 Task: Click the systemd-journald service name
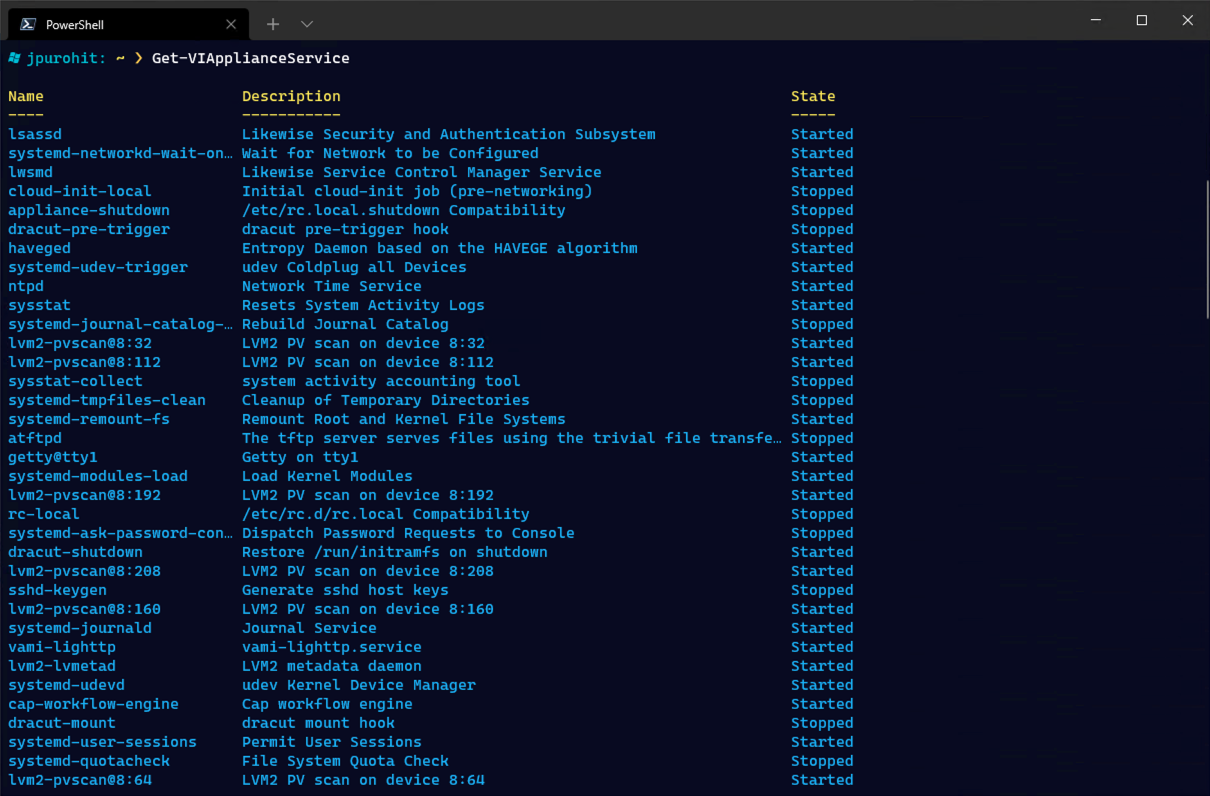(80, 628)
